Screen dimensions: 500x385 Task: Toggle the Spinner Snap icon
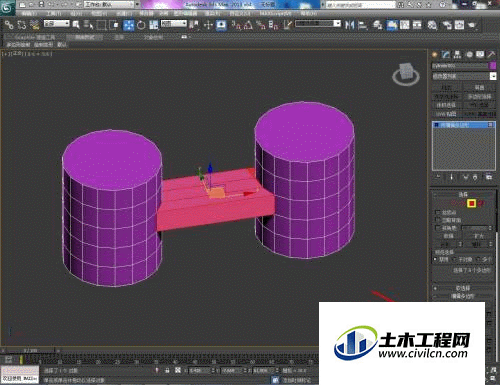273,25
